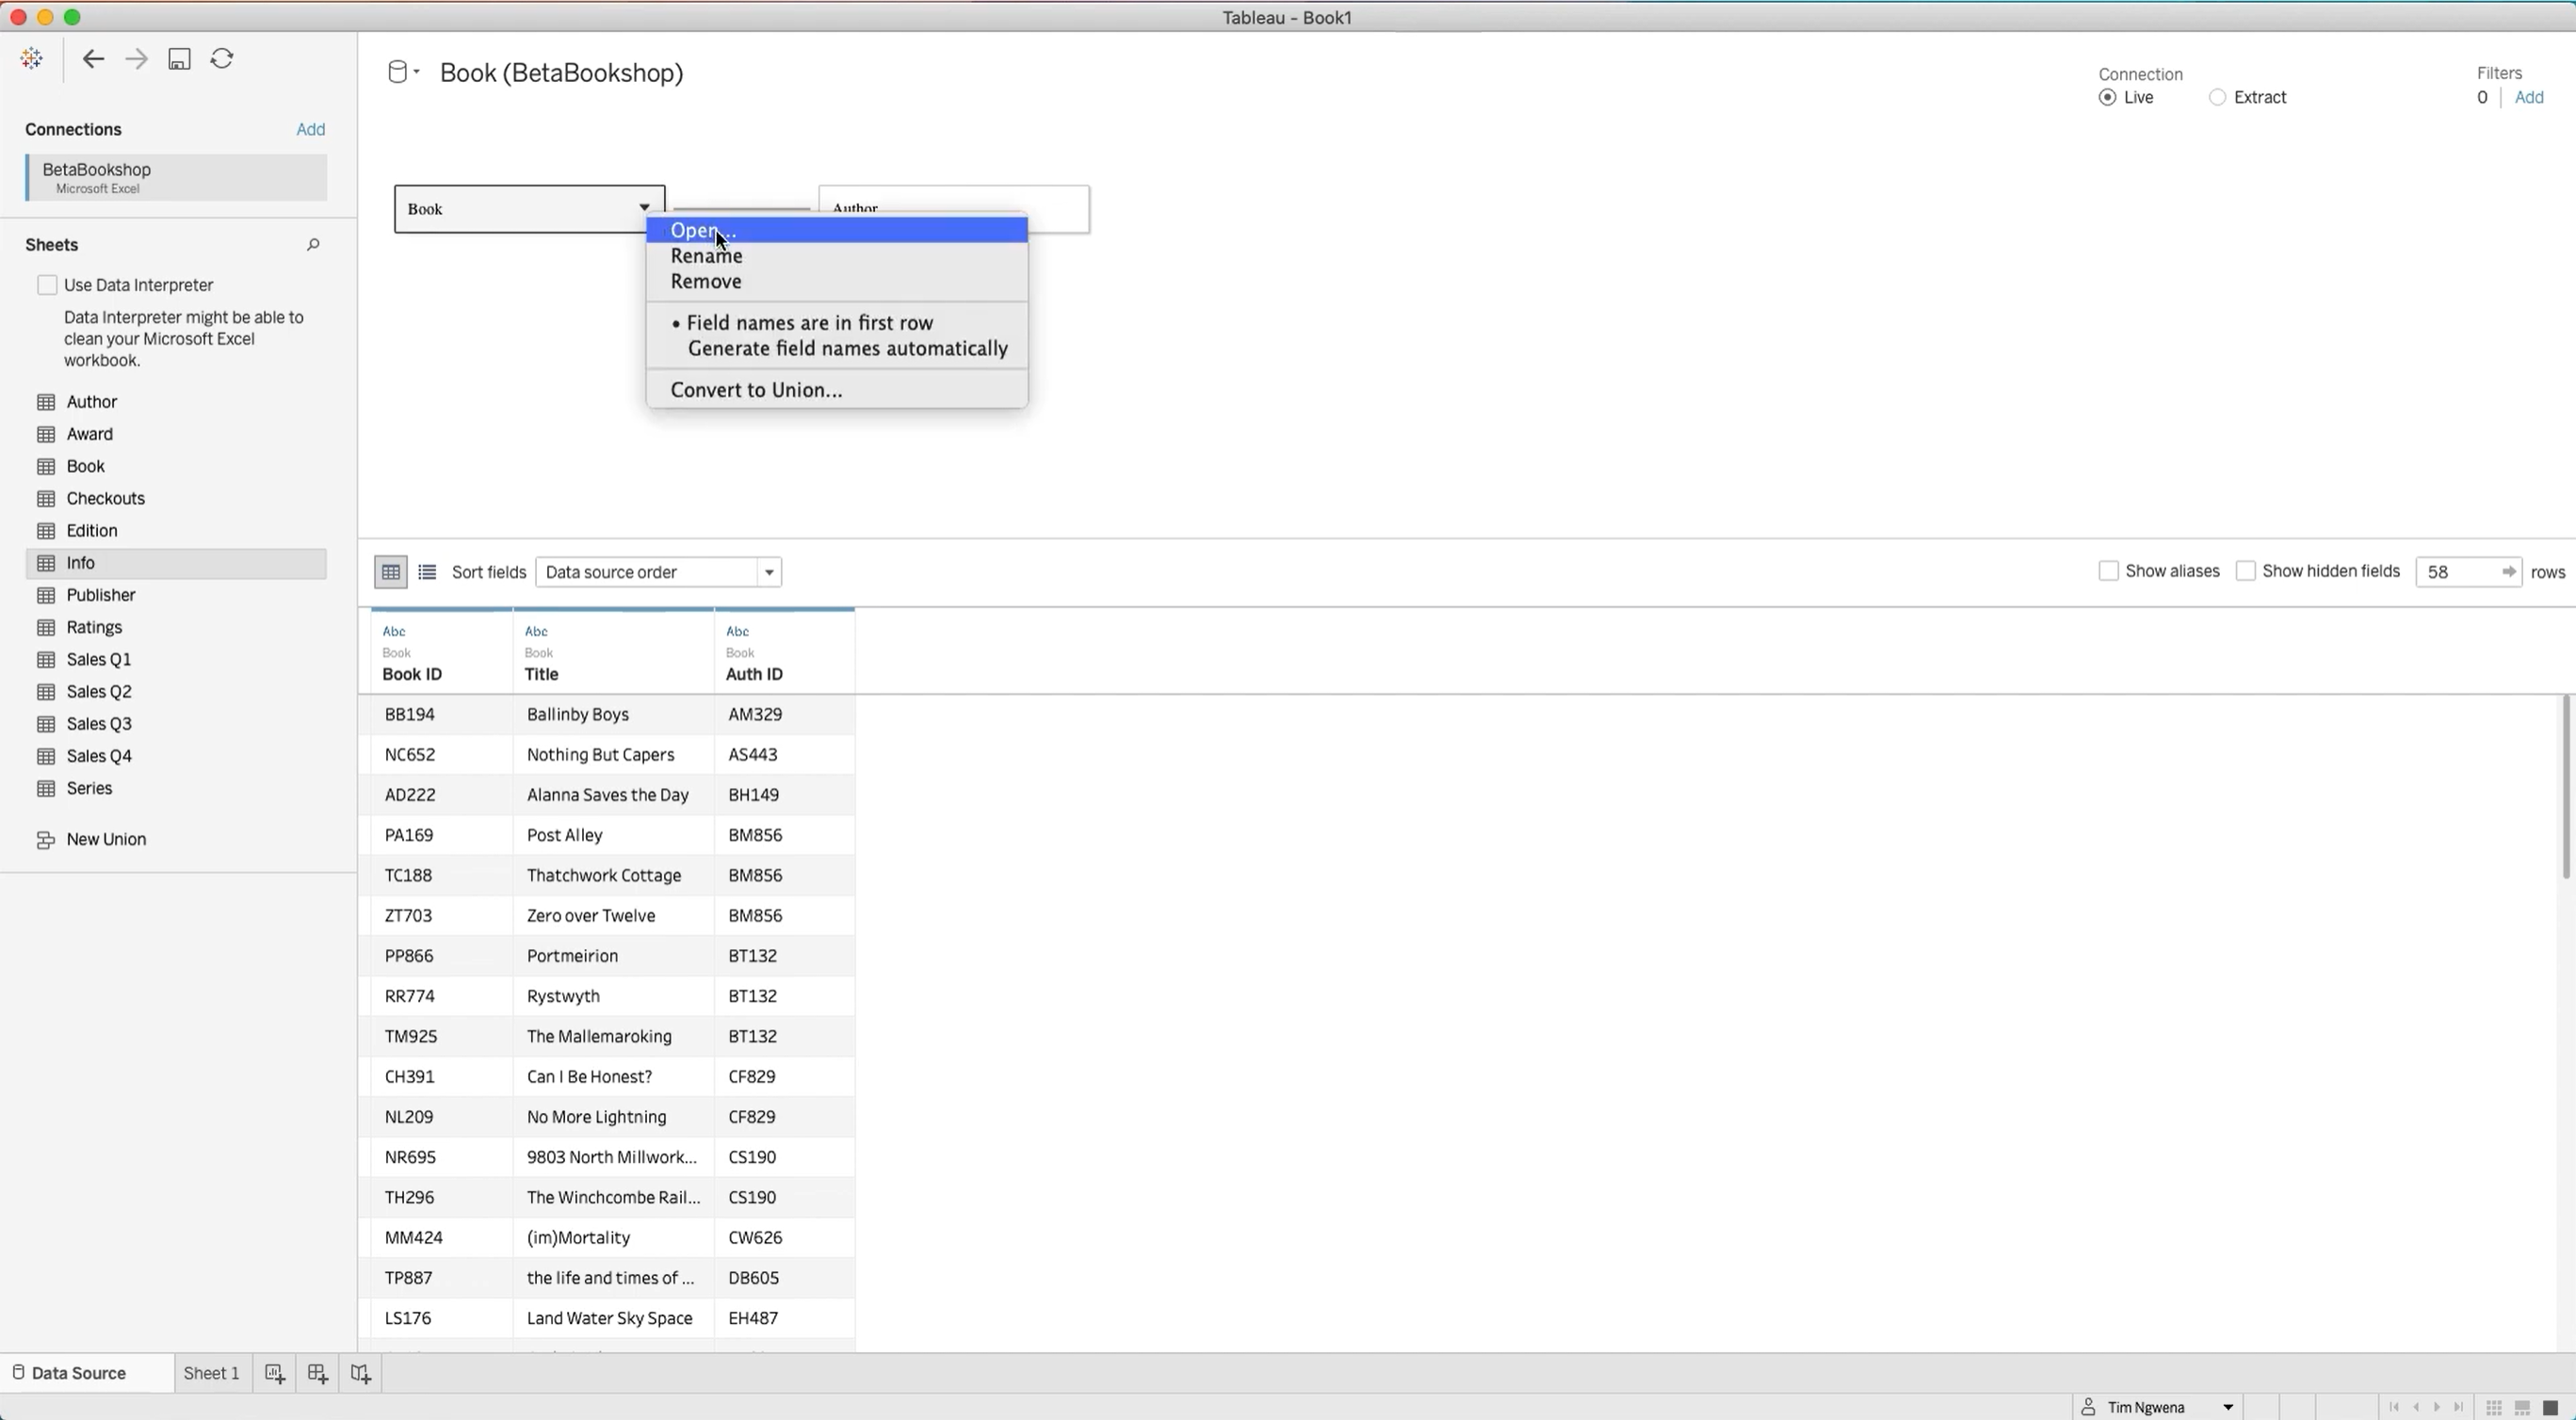Viewport: 2576px width, 1420px height.
Task: Select the Checkouts sheet
Action: tap(176, 498)
